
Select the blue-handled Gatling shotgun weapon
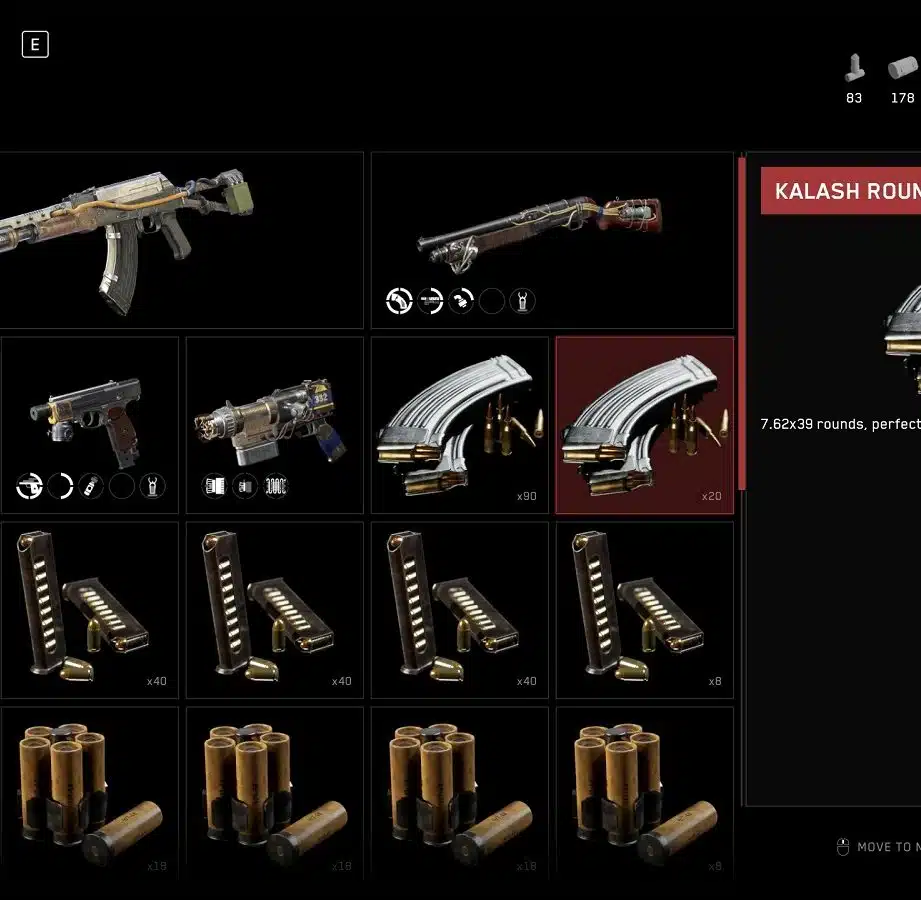[275, 425]
